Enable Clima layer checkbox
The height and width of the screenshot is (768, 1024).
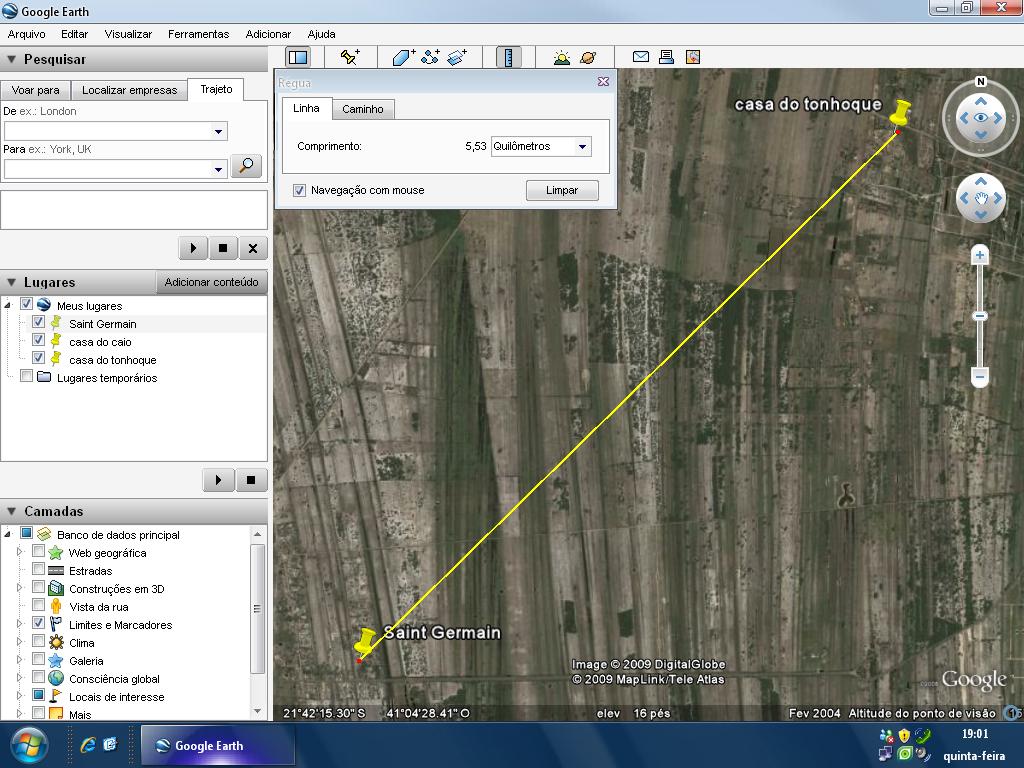pos(38,641)
